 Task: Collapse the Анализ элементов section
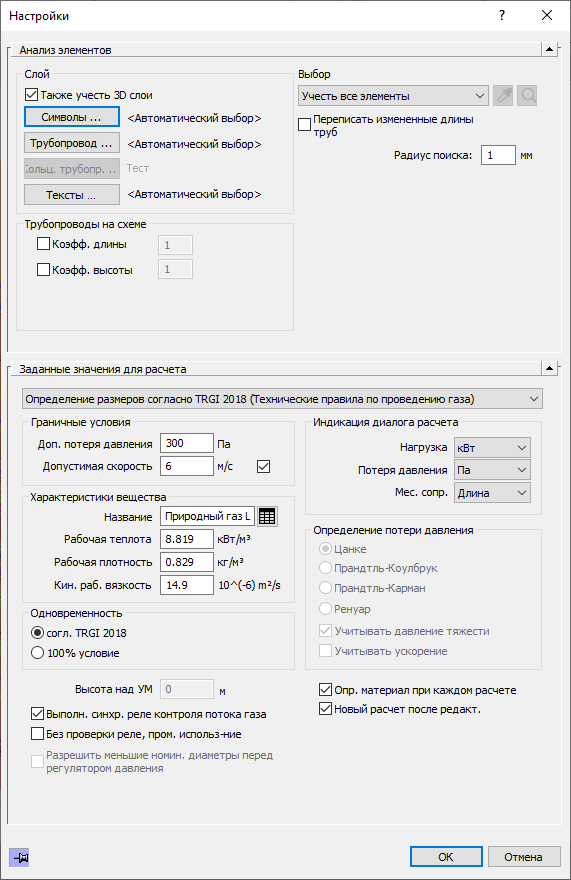pyautogui.click(x=549, y=49)
